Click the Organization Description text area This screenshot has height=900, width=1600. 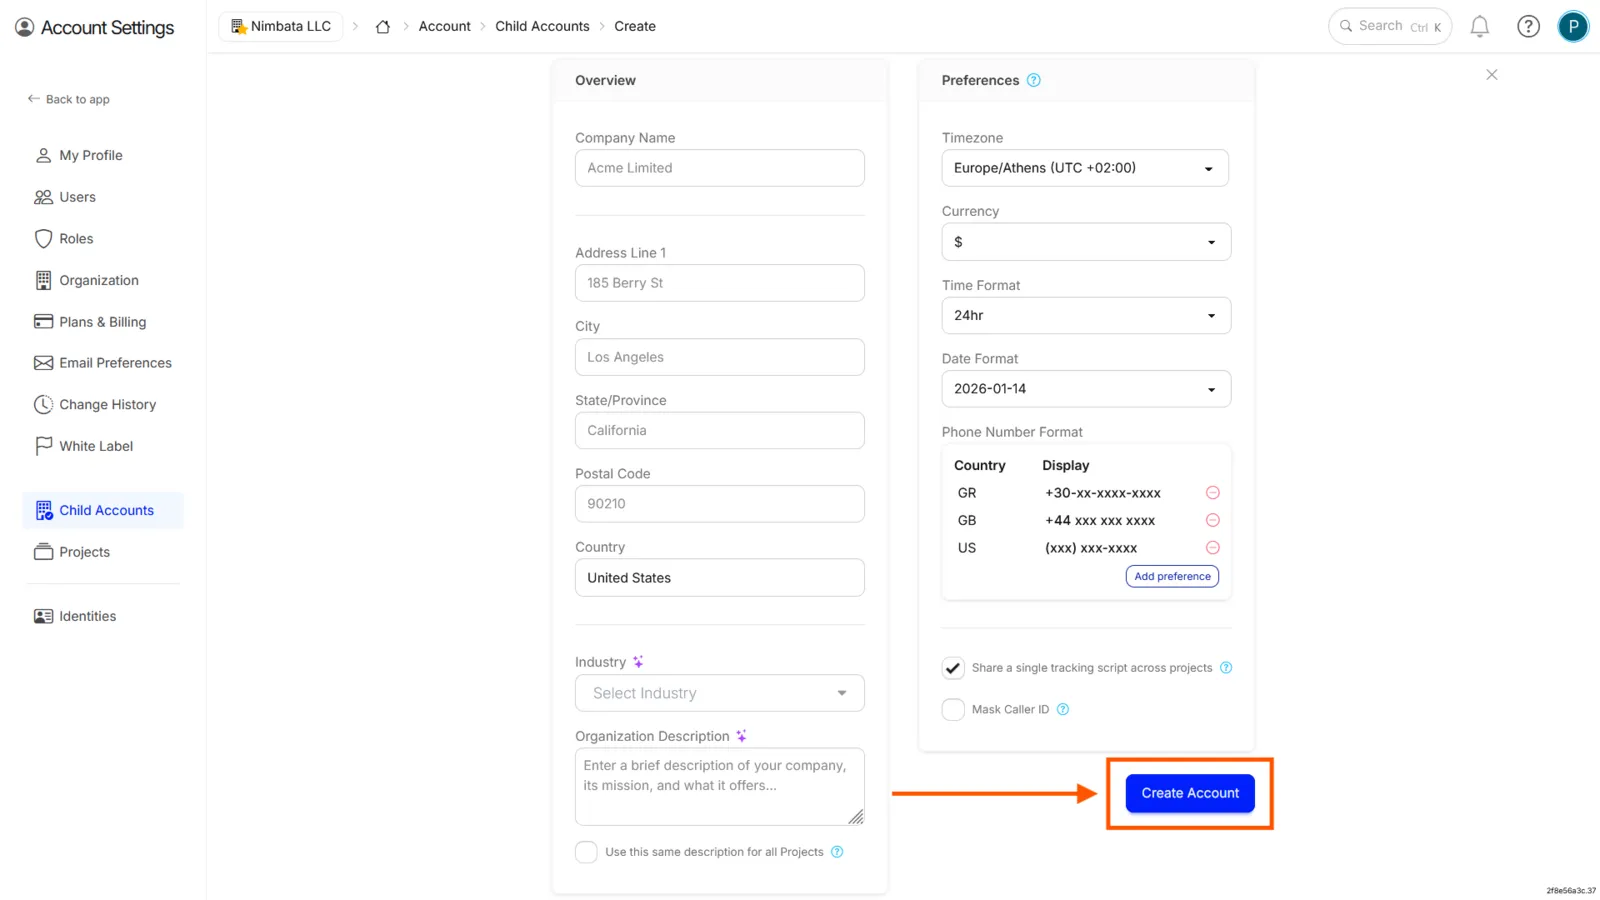[x=720, y=787]
